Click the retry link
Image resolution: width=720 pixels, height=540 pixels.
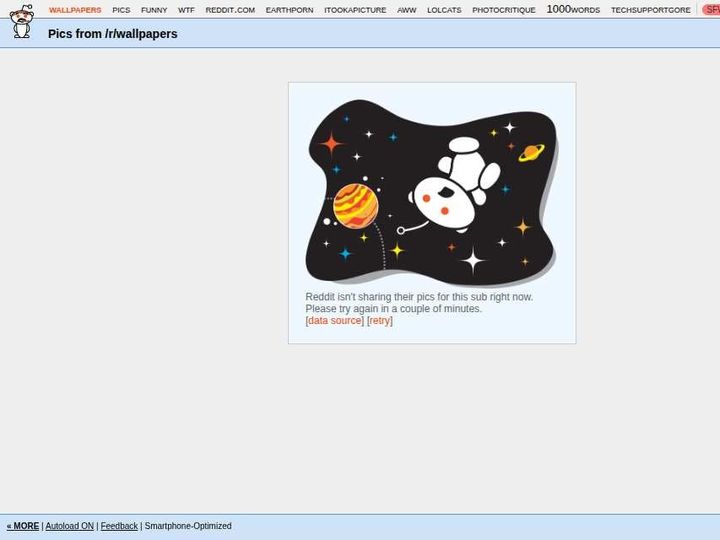pyautogui.click(x=380, y=321)
